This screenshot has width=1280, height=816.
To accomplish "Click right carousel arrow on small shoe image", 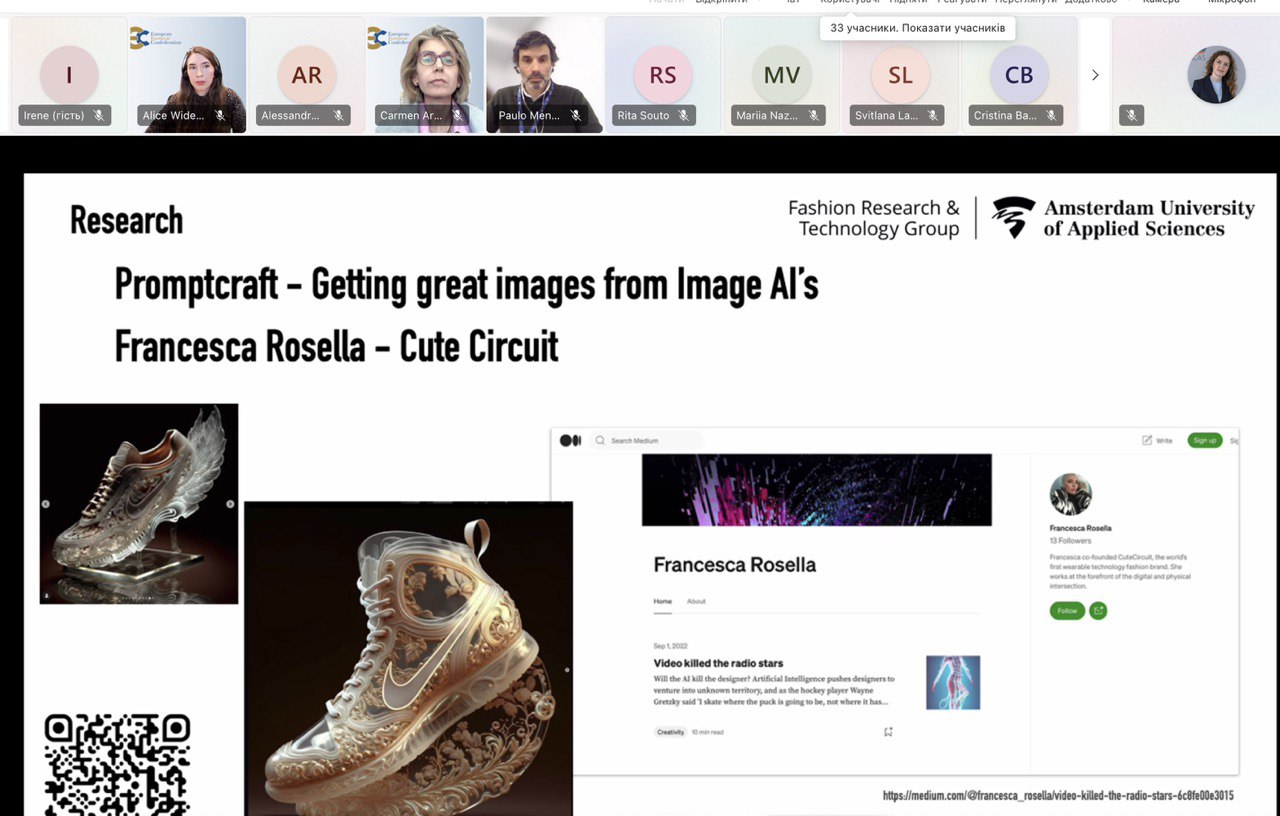I will (x=230, y=504).
